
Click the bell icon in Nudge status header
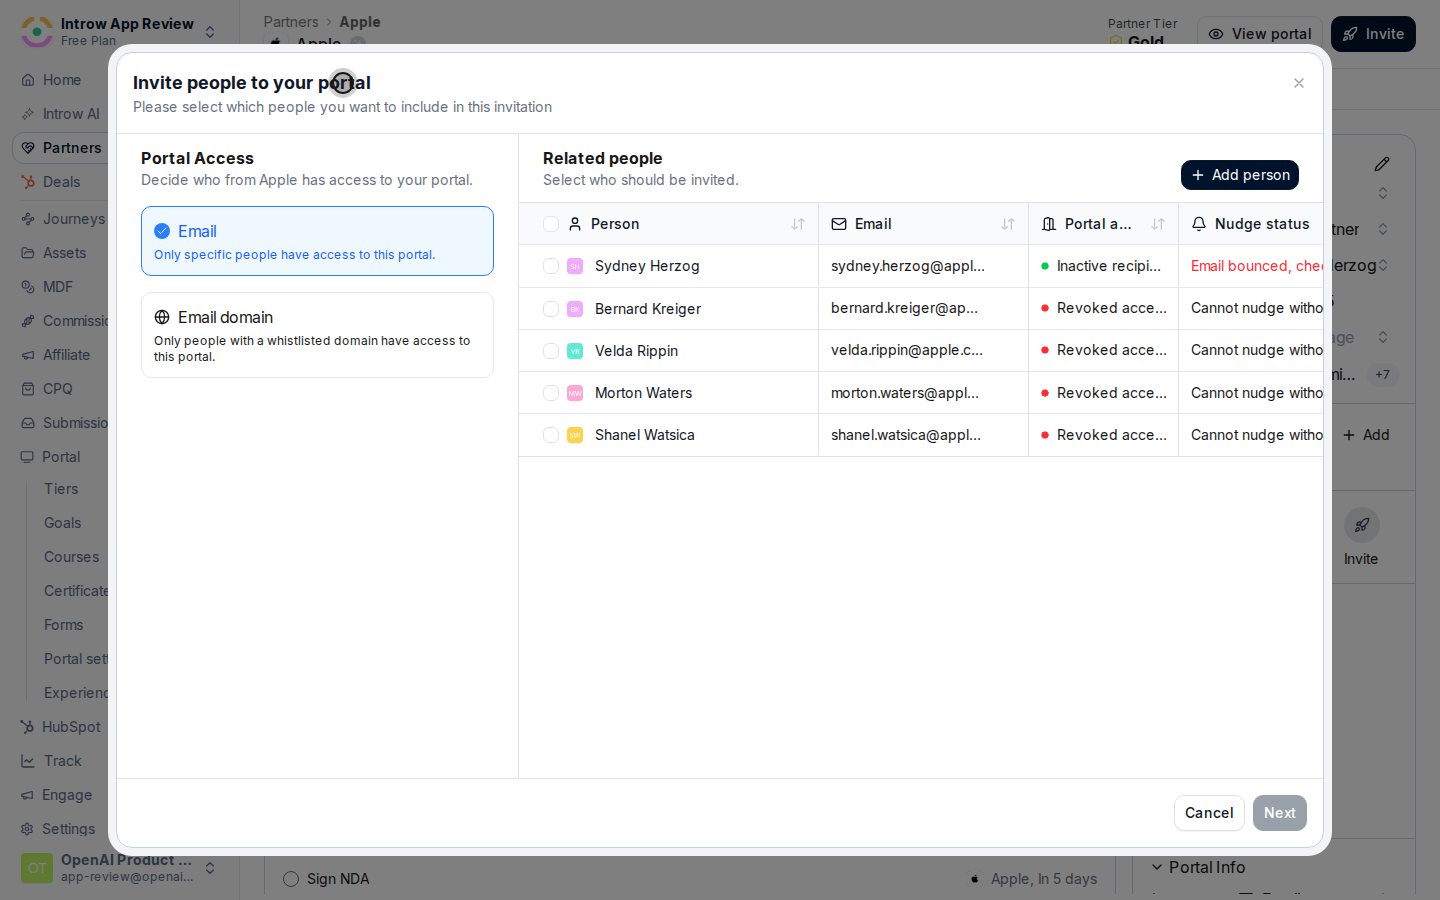(1199, 224)
